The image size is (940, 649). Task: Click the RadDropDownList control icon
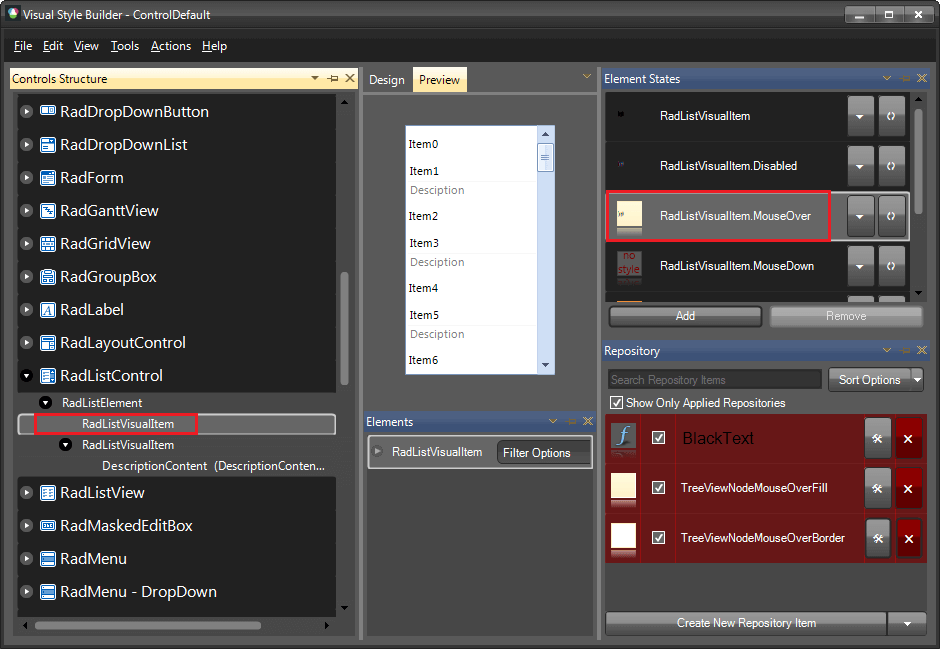point(47,144)
